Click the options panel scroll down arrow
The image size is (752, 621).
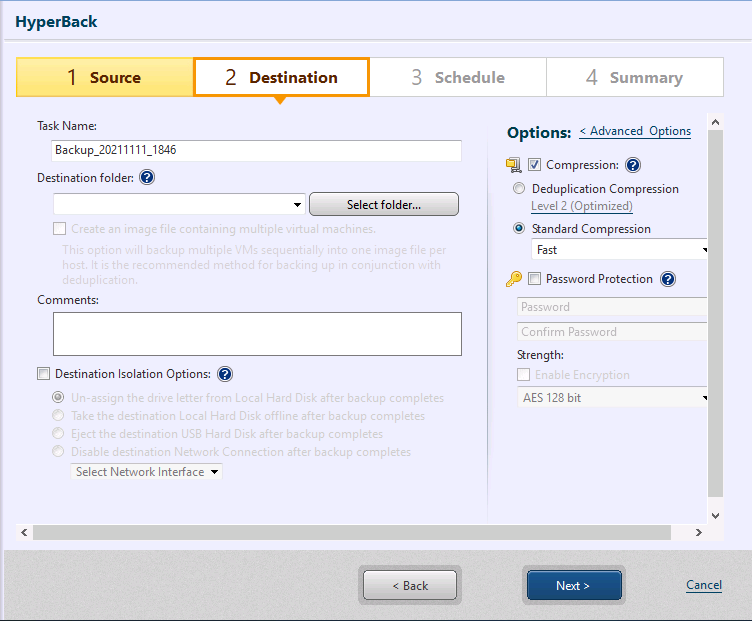(x=714, y=514)
